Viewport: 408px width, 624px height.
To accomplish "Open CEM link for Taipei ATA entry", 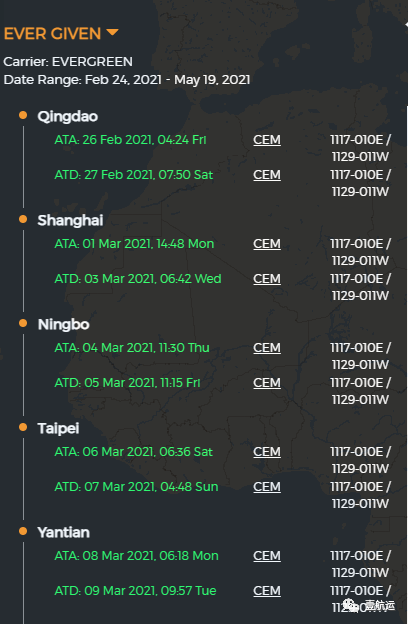I will coord(267,452).
